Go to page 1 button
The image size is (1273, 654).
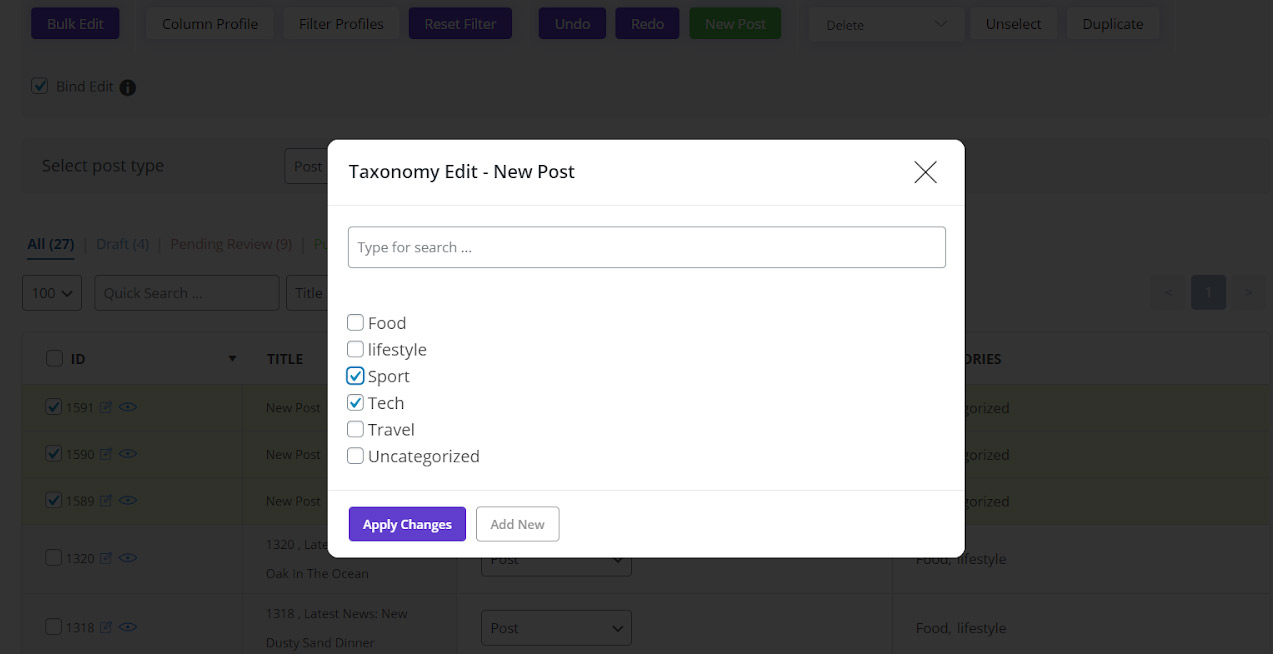tap(1208, 293)
